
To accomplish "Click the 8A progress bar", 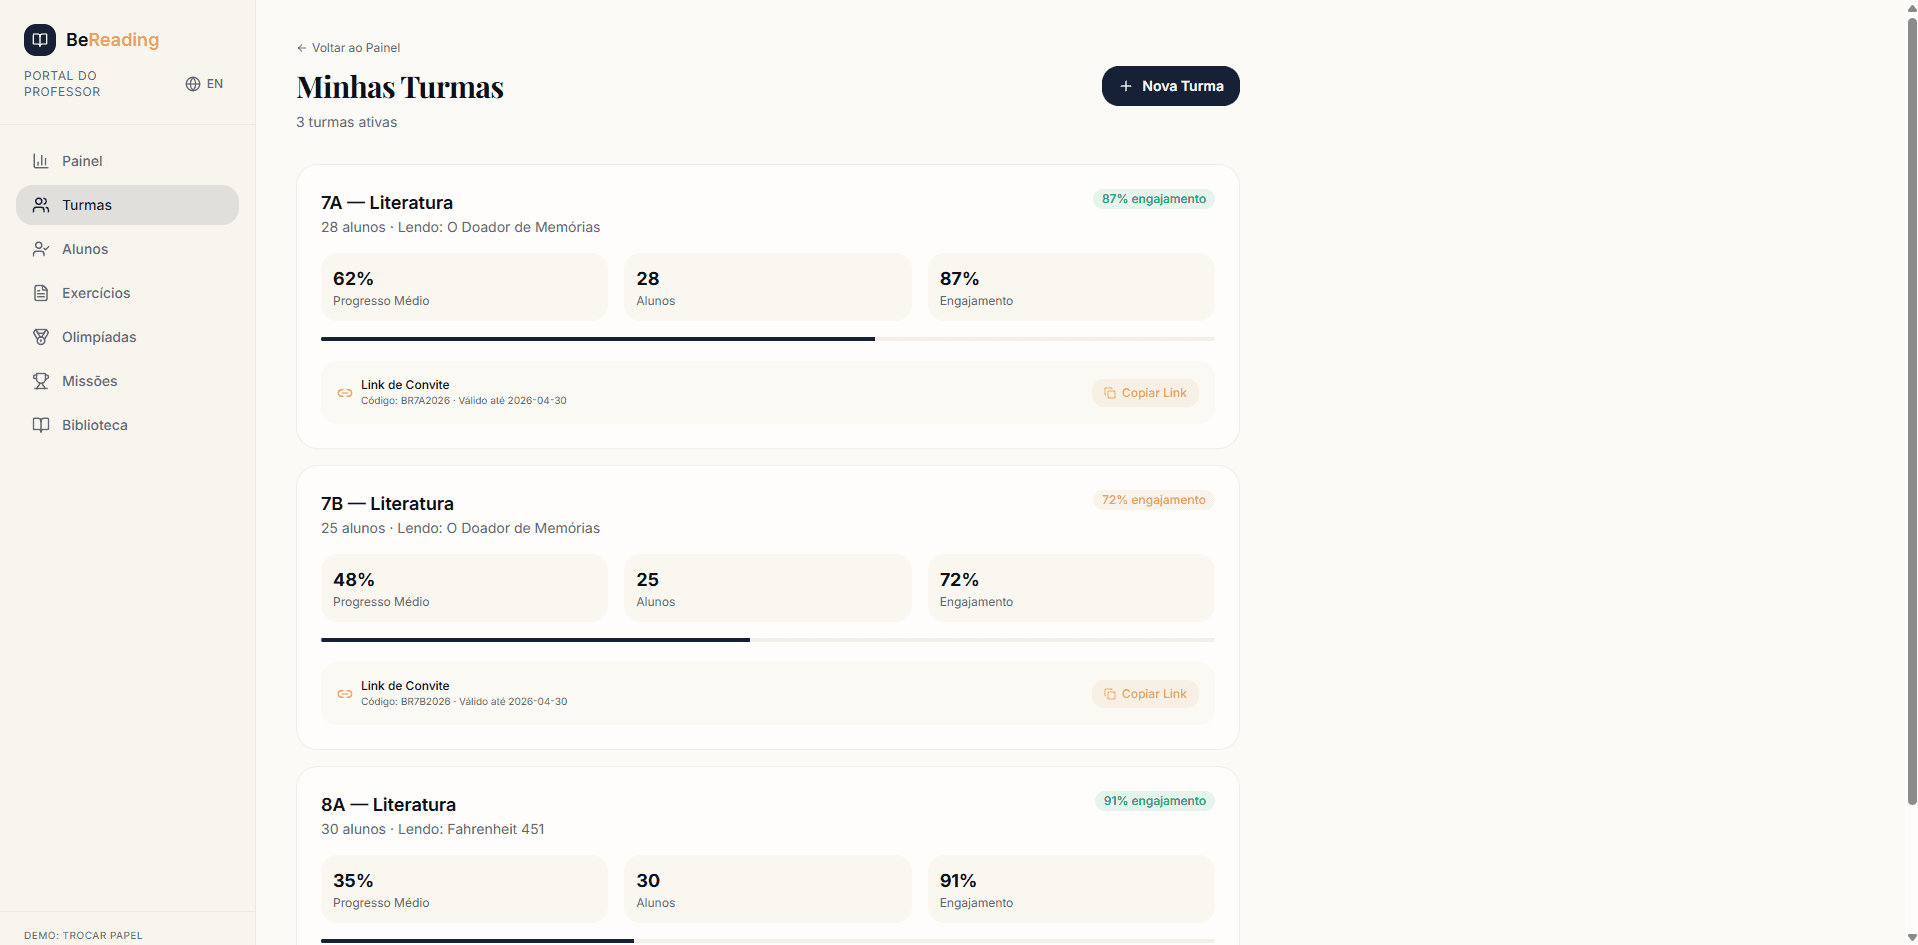I will pos(768,941).
